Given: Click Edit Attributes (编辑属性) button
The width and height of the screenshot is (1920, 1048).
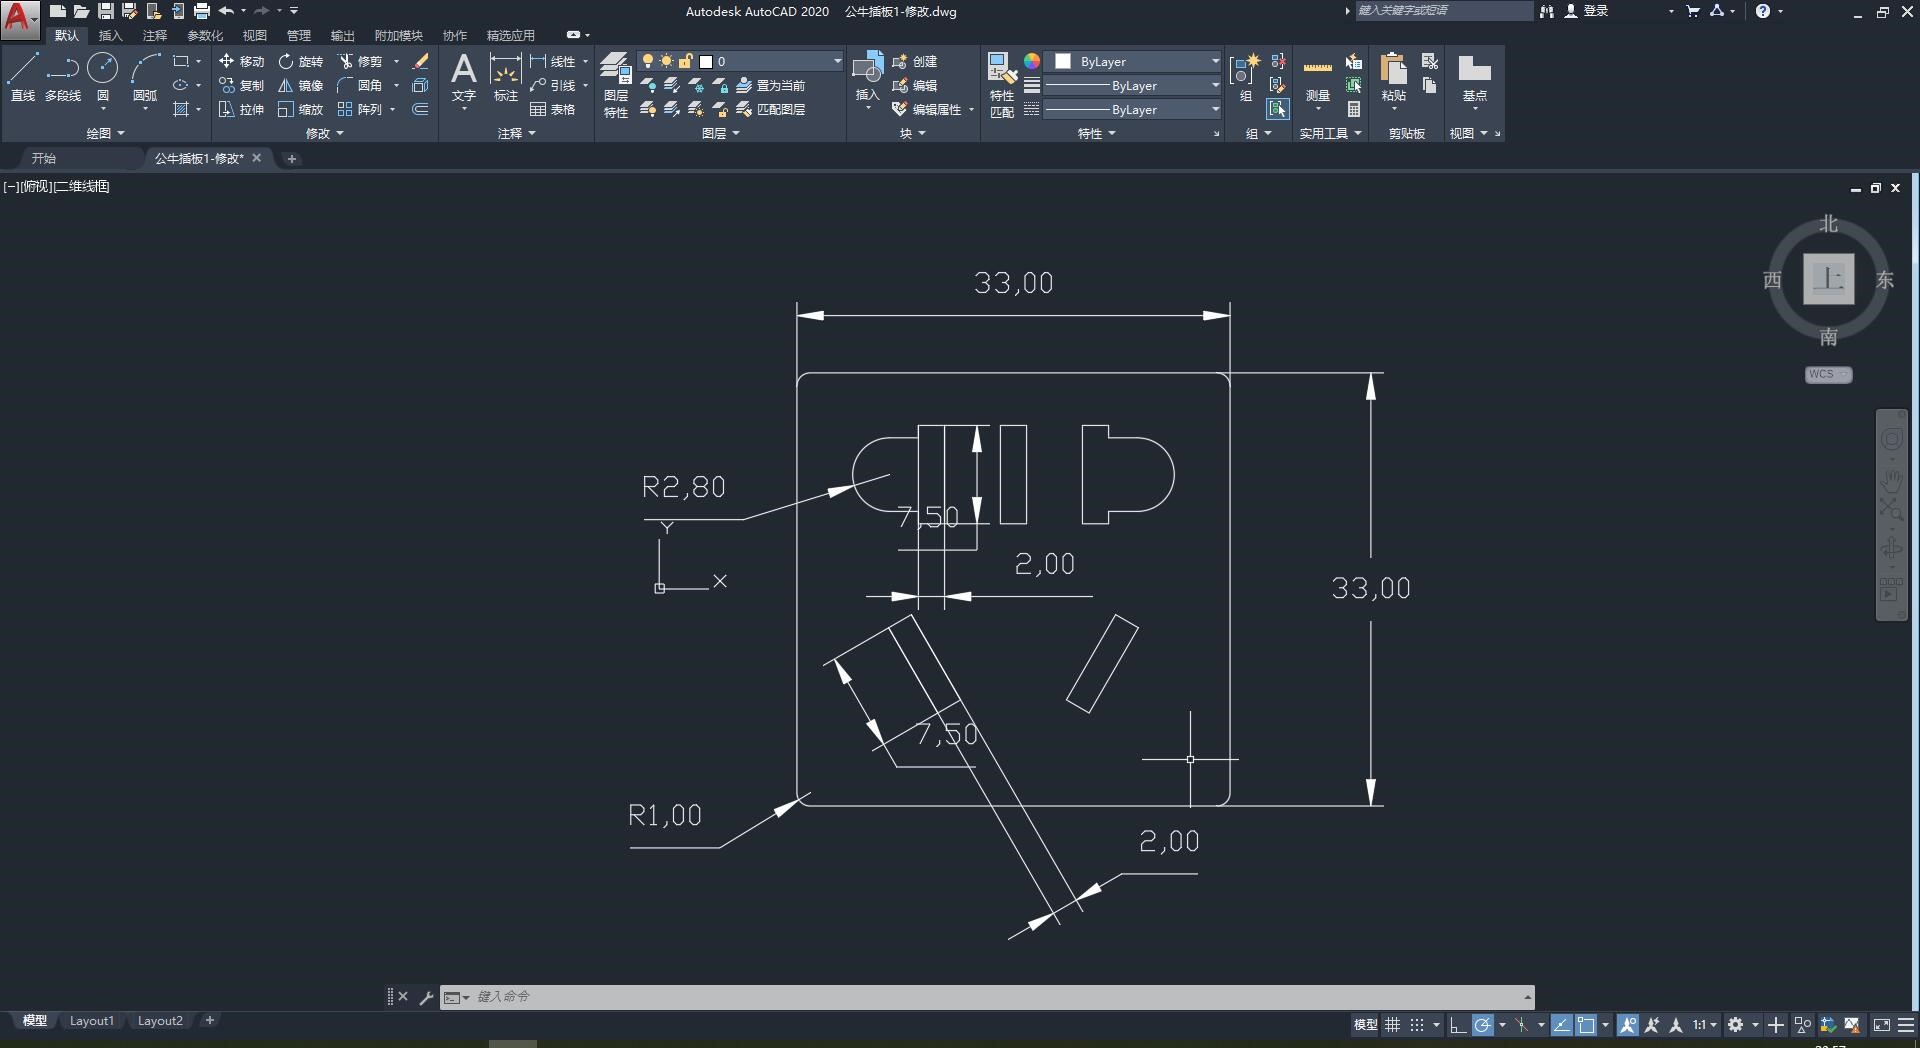Looking at the screenshot, I should tap(929, 109).
